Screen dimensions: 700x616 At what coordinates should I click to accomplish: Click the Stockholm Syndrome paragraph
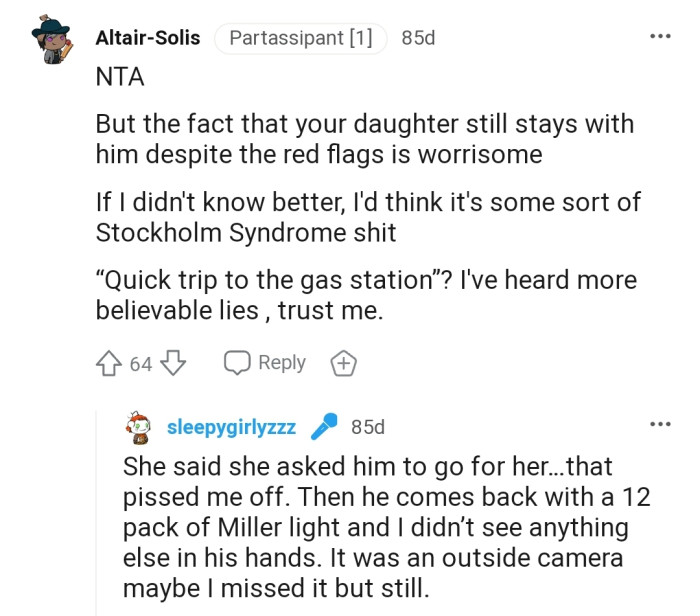click(x=368, y=217)
